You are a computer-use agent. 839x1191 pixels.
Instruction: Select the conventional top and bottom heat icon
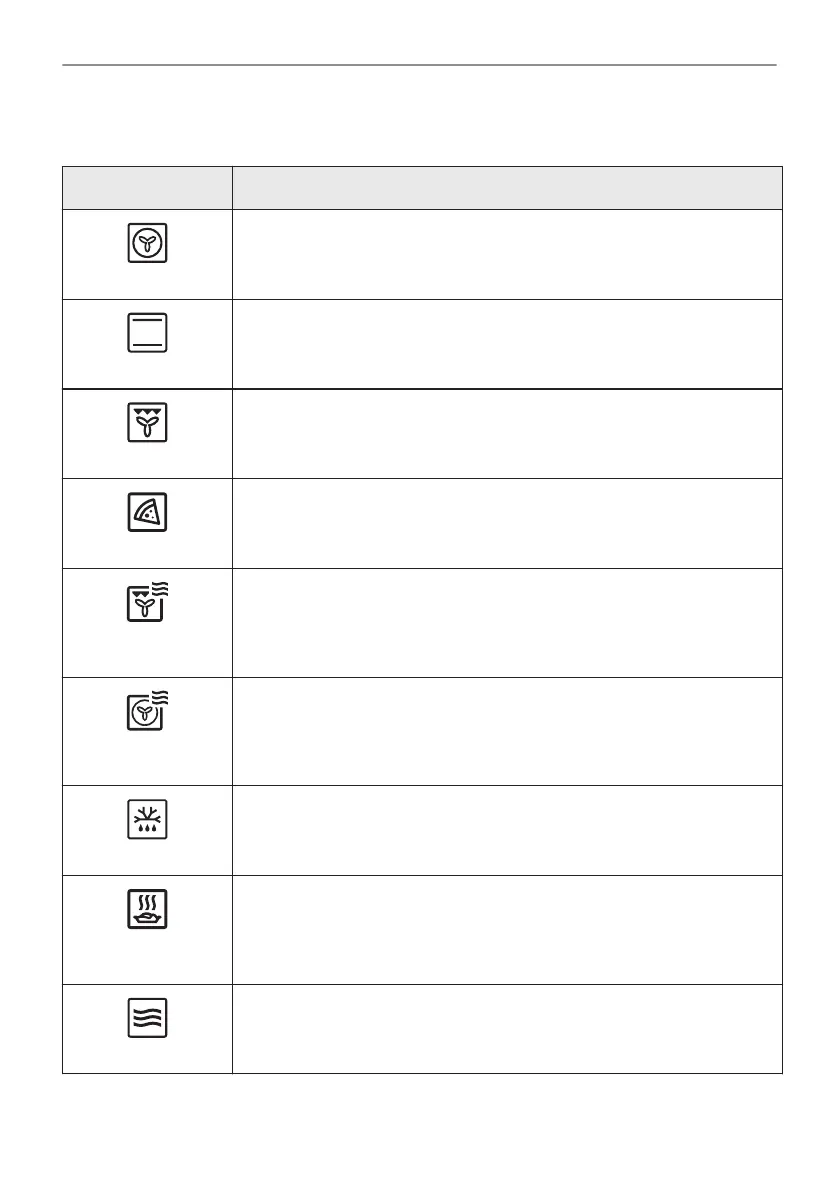[x=147, y=332]
